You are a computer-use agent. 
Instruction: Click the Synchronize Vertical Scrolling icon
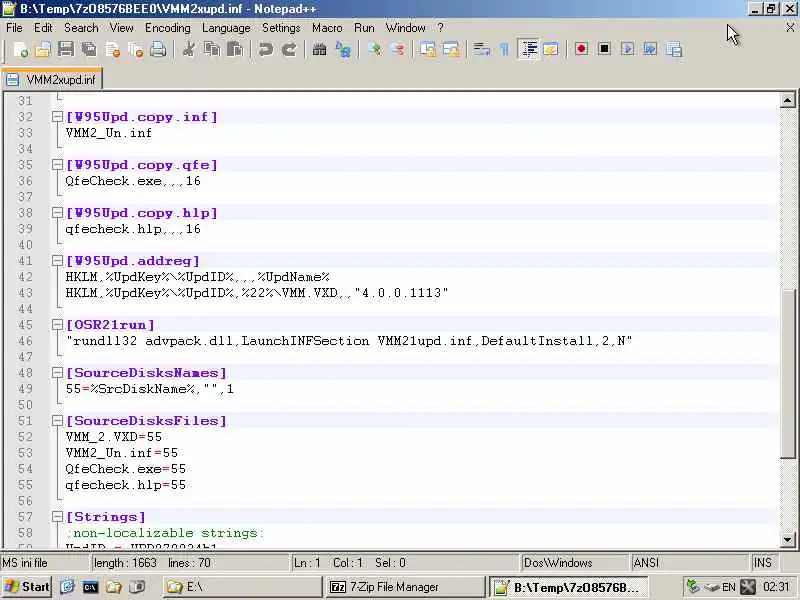428,49
